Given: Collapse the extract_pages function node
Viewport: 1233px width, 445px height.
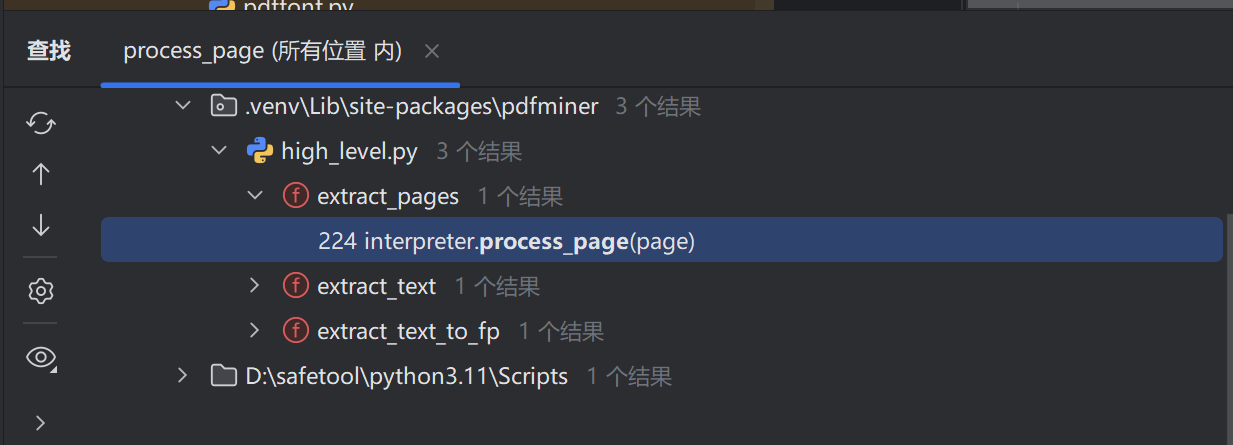Looking at the screenshot, I should [x=255, y=196].
